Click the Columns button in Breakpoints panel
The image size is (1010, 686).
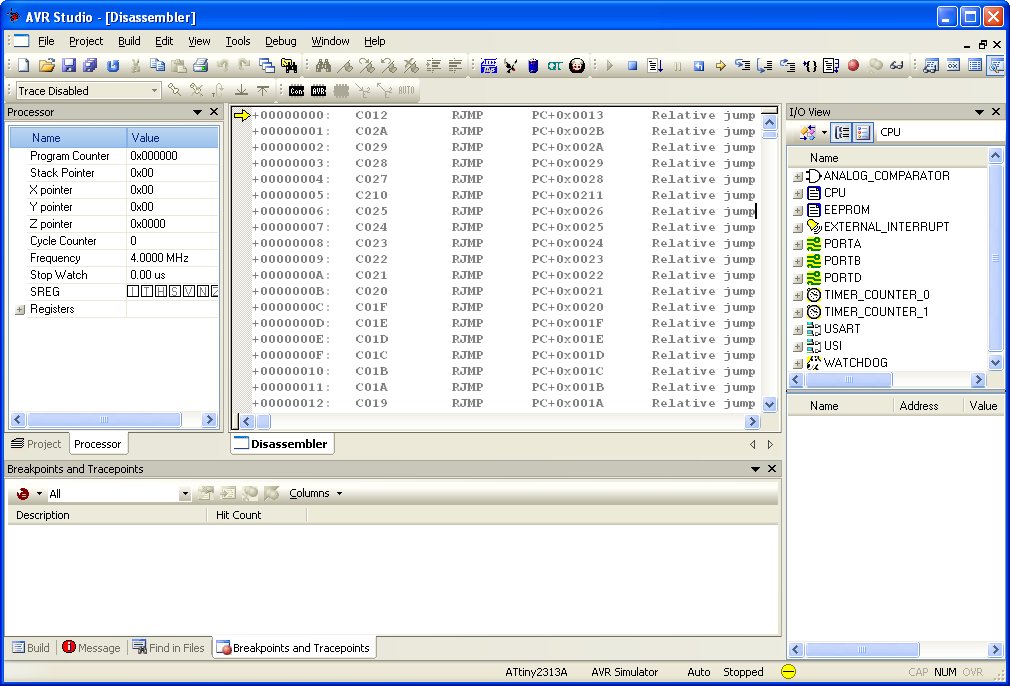pyautogui.click(x=315, y=494)
